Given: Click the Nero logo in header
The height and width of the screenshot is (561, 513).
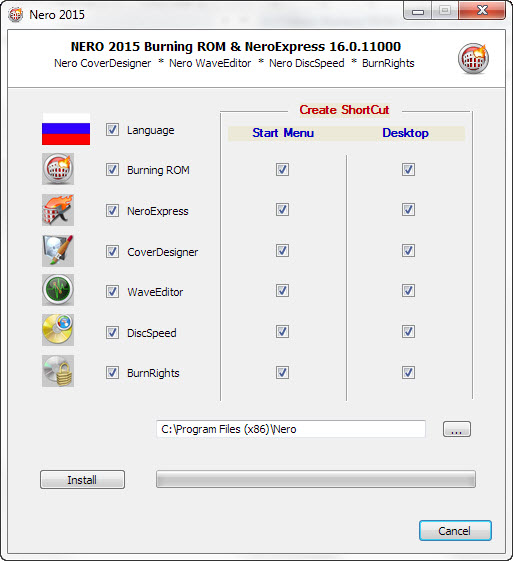Looking at the screenshot, I should point(473,58).
